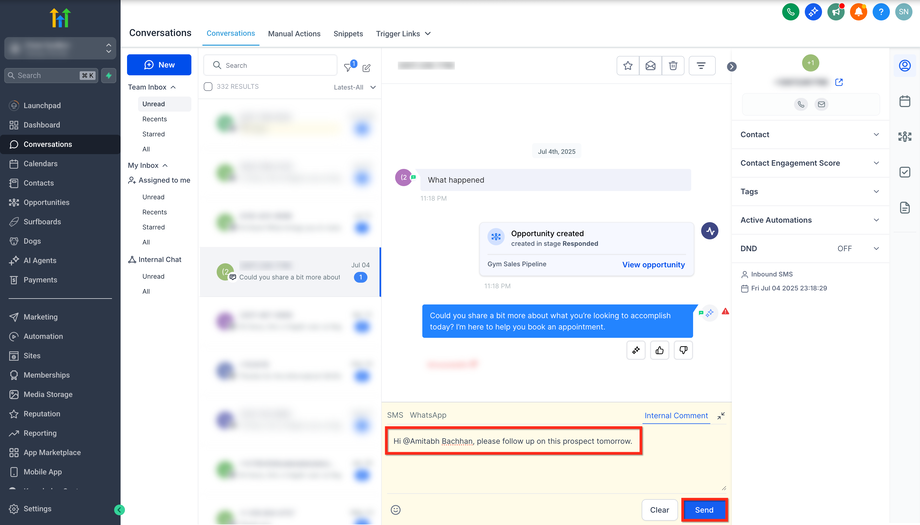The width and height of the screenshot is (920, 525).
Task: Star this conversation using the star icon
Action: [628, 66]
